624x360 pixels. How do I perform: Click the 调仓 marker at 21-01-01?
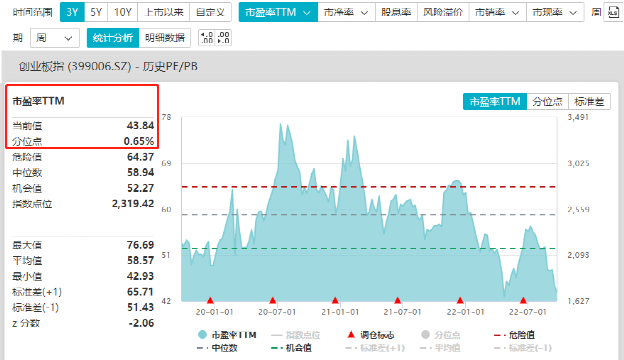pyautogui.click(x=335, y=300)
